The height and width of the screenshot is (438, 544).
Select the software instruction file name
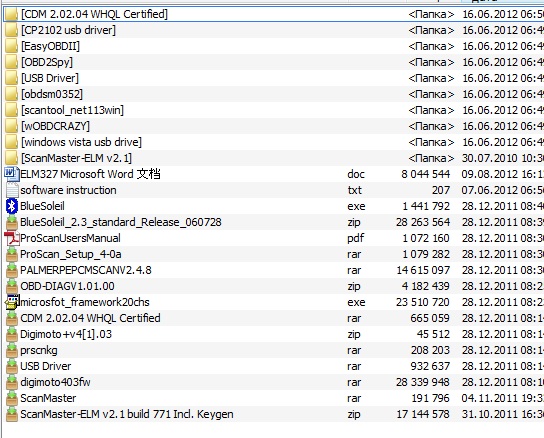click(x=68, y=190)
